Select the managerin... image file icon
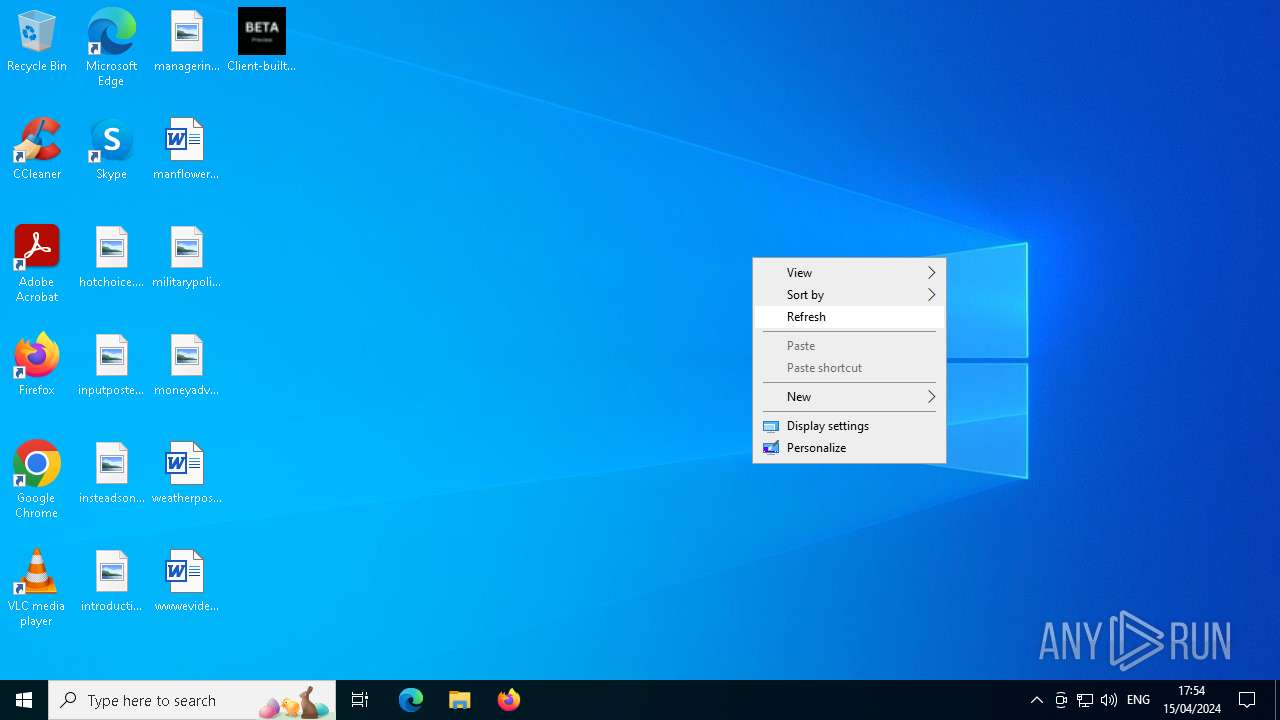1280x720 pixels. click(x=186, y=42)
